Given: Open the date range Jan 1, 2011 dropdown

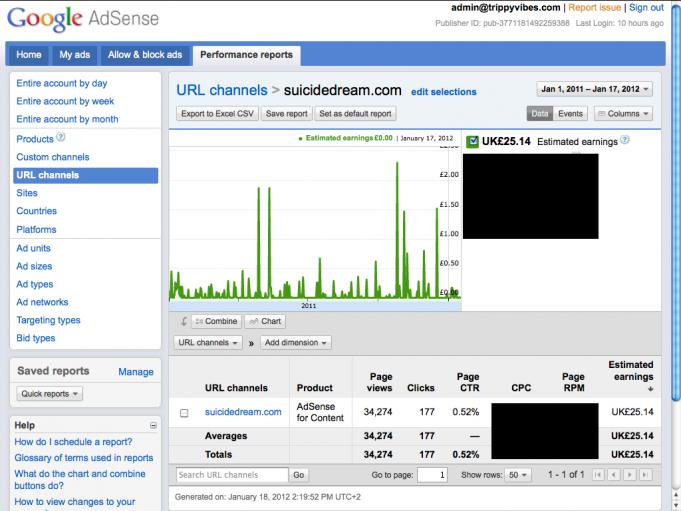Looking at the screenshot, I should point(595,89).
